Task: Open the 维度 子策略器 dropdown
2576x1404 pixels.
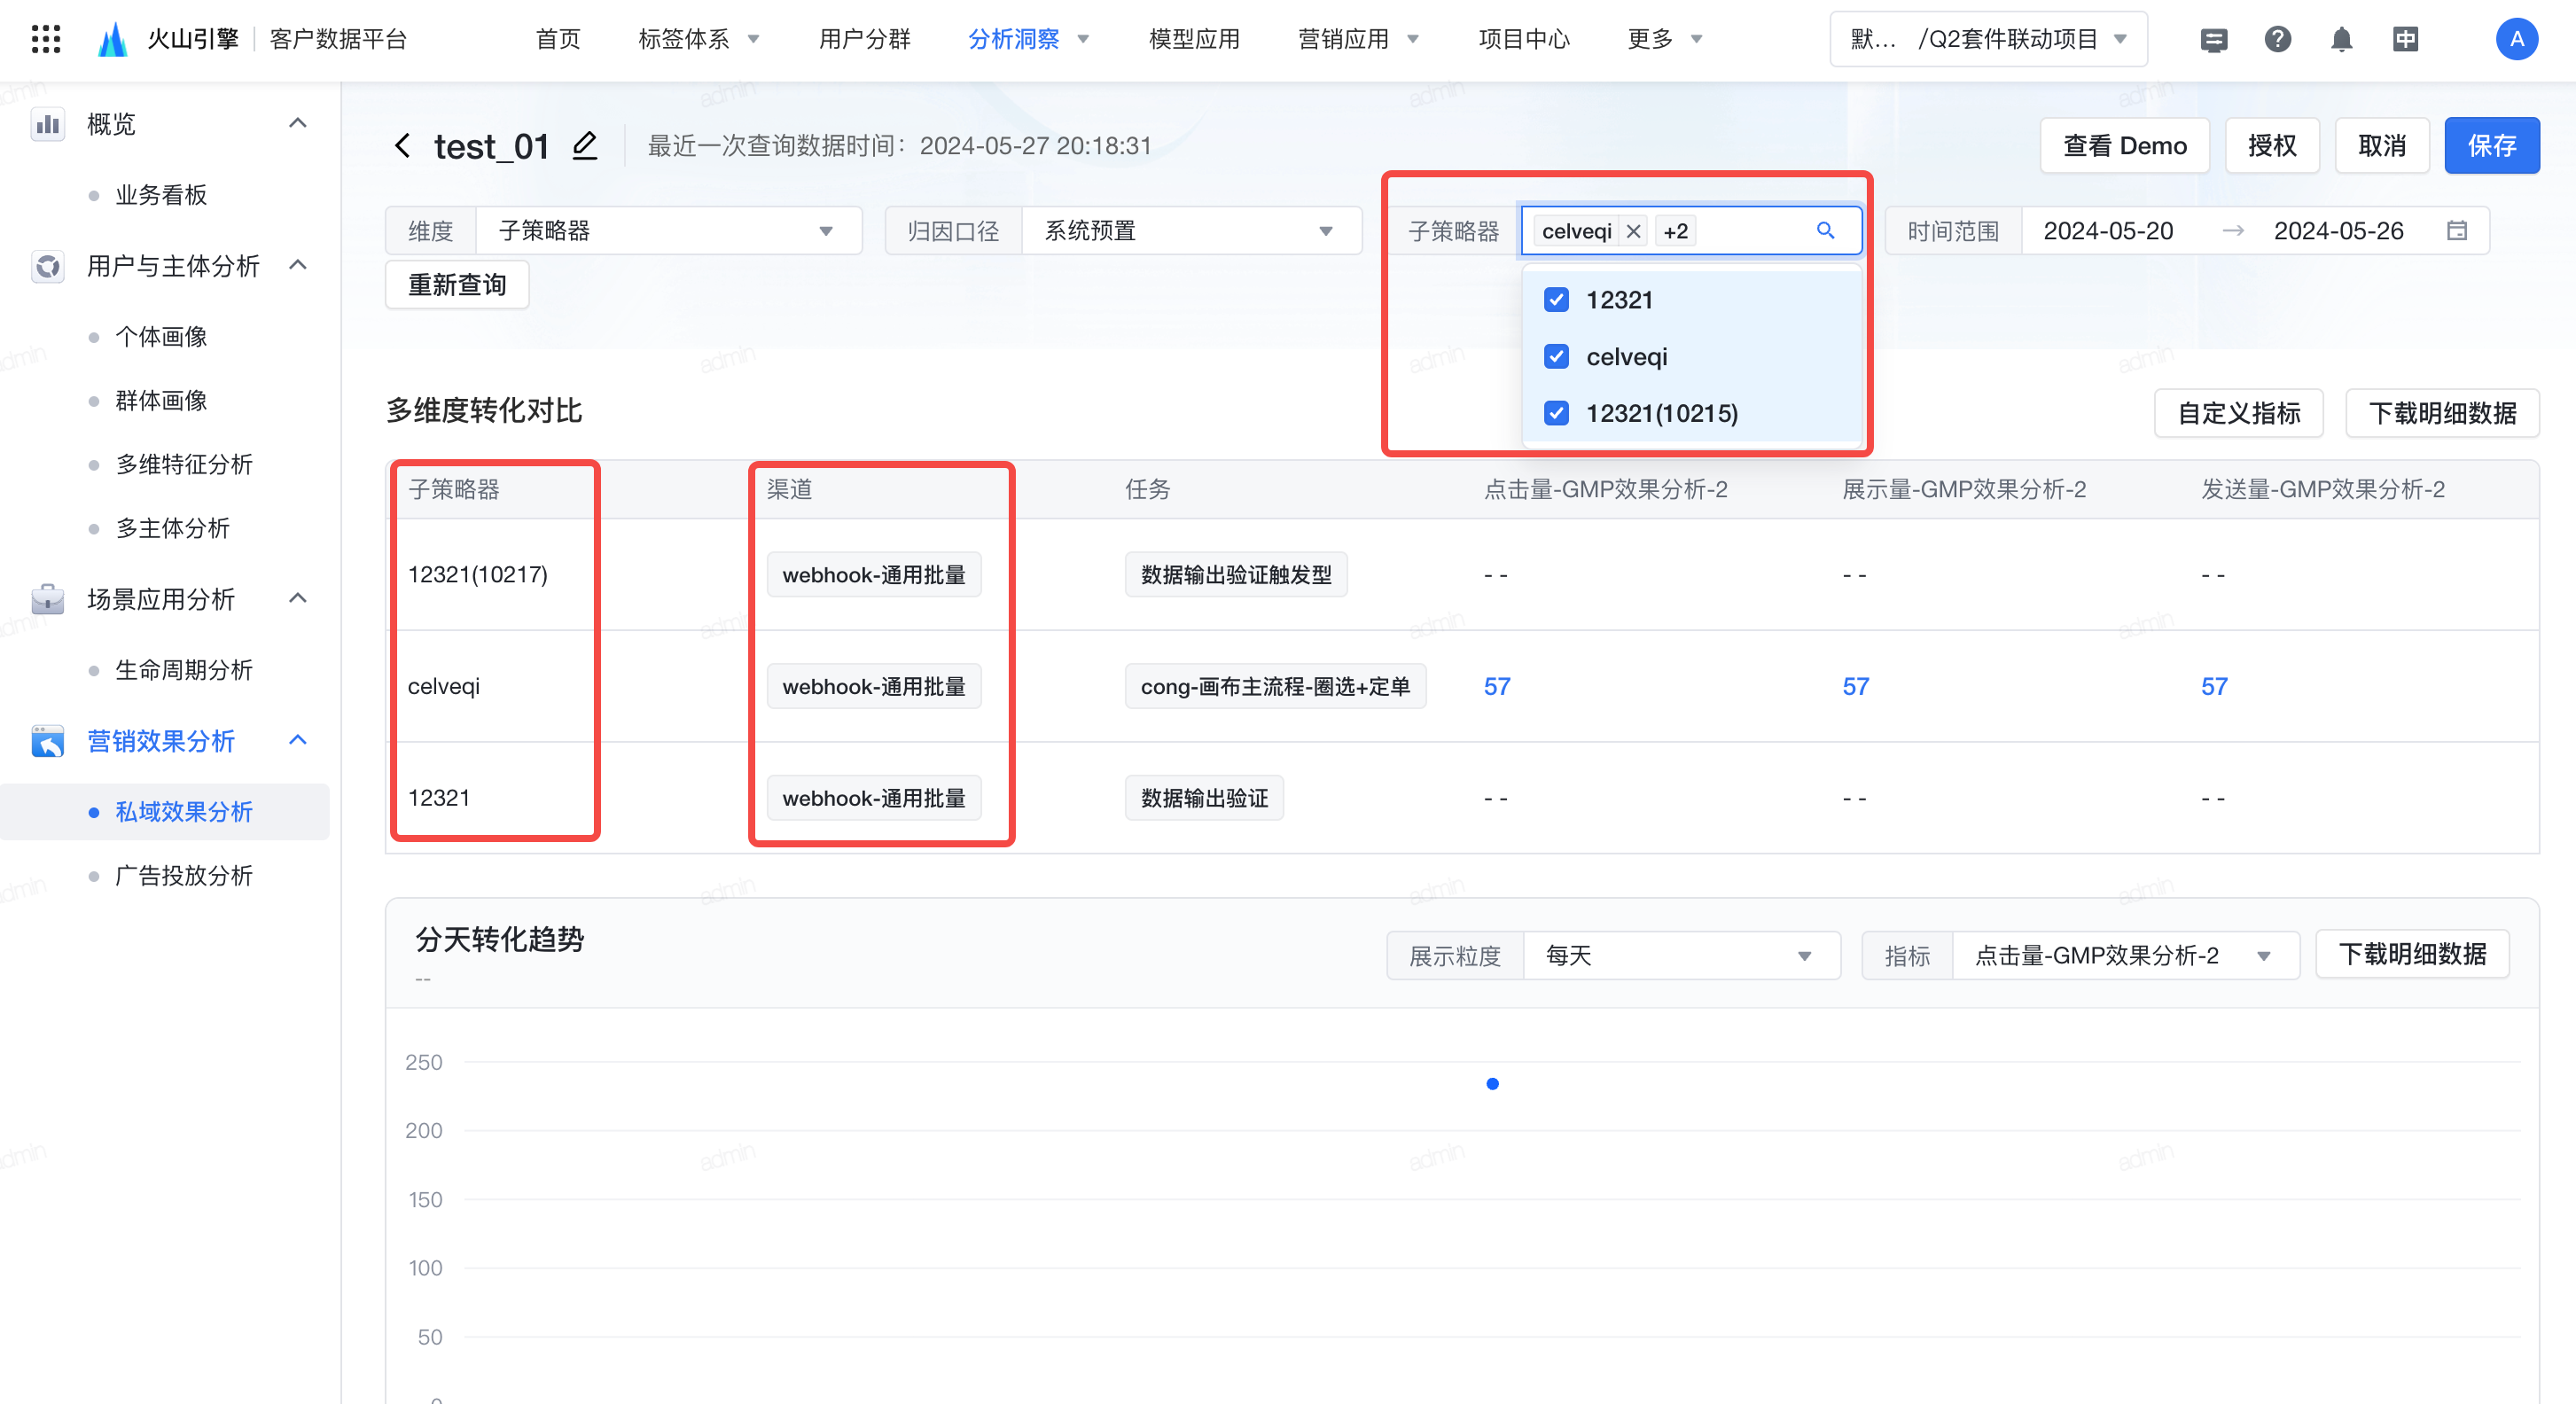Action: pos(668,231)
